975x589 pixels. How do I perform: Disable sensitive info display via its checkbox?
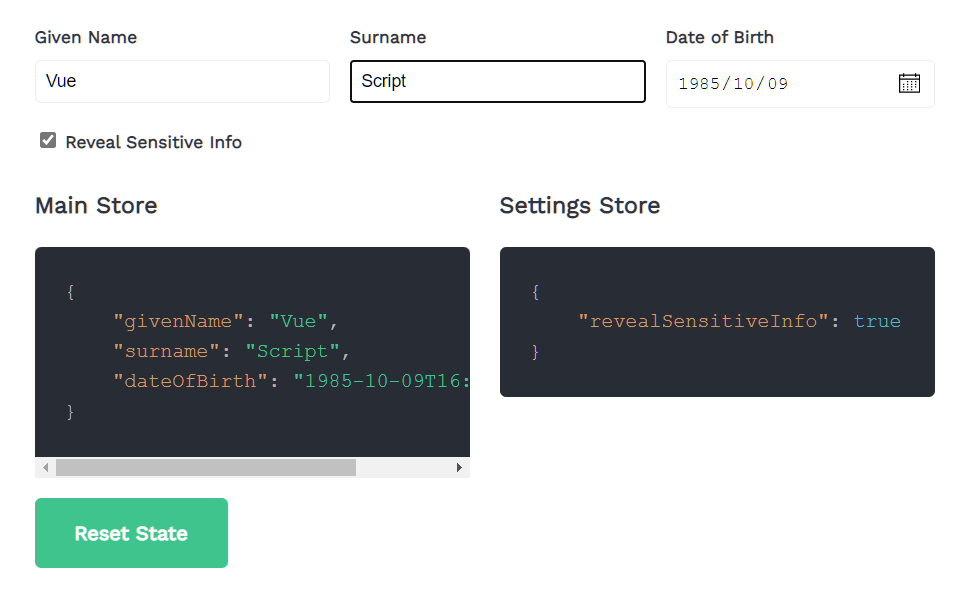tap(47, 140)
